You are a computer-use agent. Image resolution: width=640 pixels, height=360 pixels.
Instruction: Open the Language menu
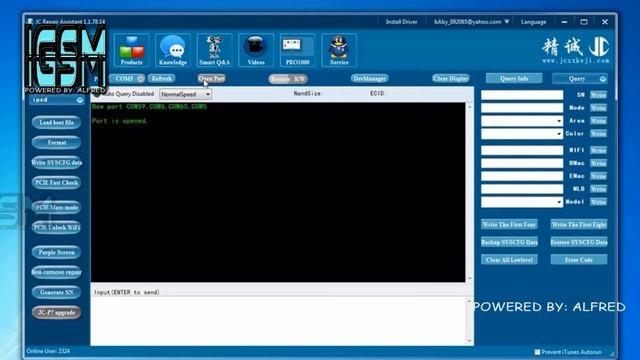pyautogui.click(x=533, y=22)
